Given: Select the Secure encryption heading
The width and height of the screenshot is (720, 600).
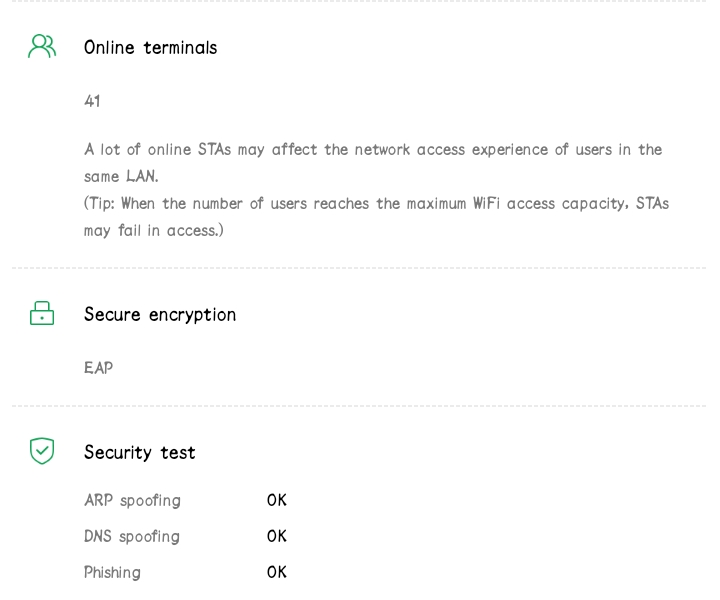Looking at the screenshot, I should tap(160, 314).
